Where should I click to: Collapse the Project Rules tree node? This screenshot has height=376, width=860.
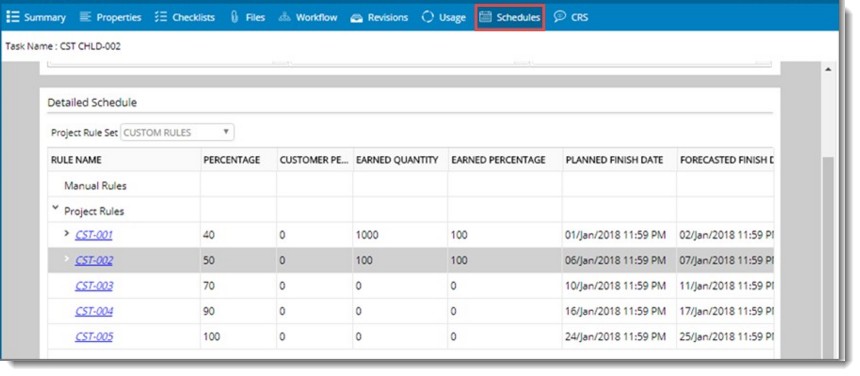click(55, 208)
